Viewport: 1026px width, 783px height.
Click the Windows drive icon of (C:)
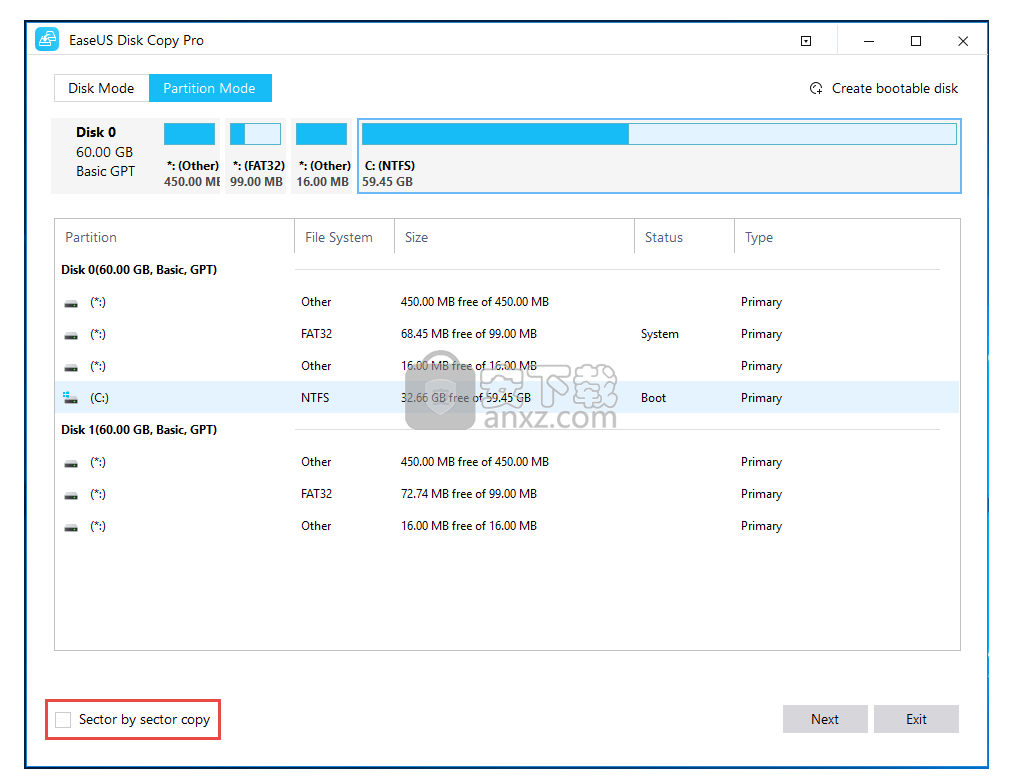coord(71,398)
